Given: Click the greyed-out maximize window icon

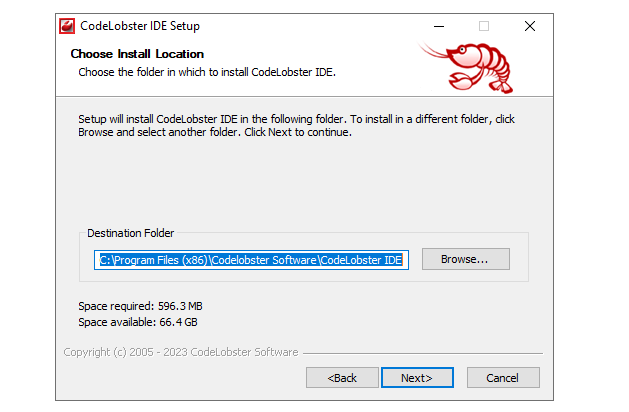Looking at the screenshot, I should 484,26.
